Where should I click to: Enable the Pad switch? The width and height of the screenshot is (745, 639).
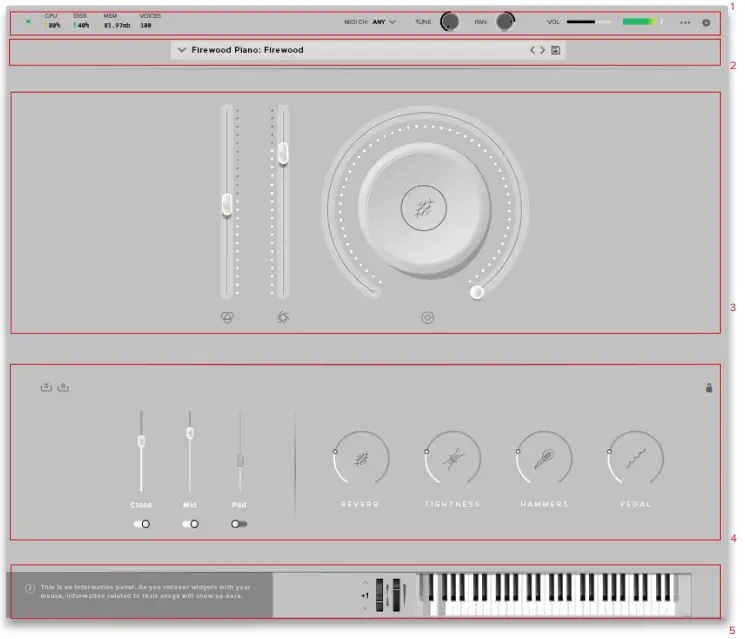(x=239, y=524)
